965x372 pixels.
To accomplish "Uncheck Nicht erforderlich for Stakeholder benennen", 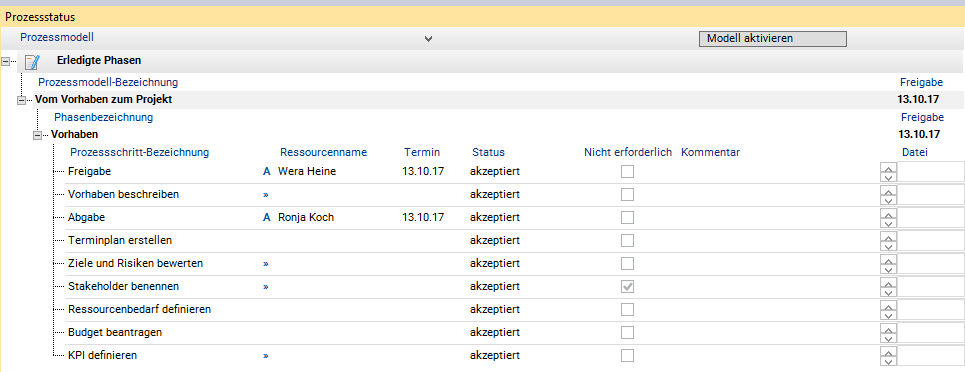I will (627, 286).
